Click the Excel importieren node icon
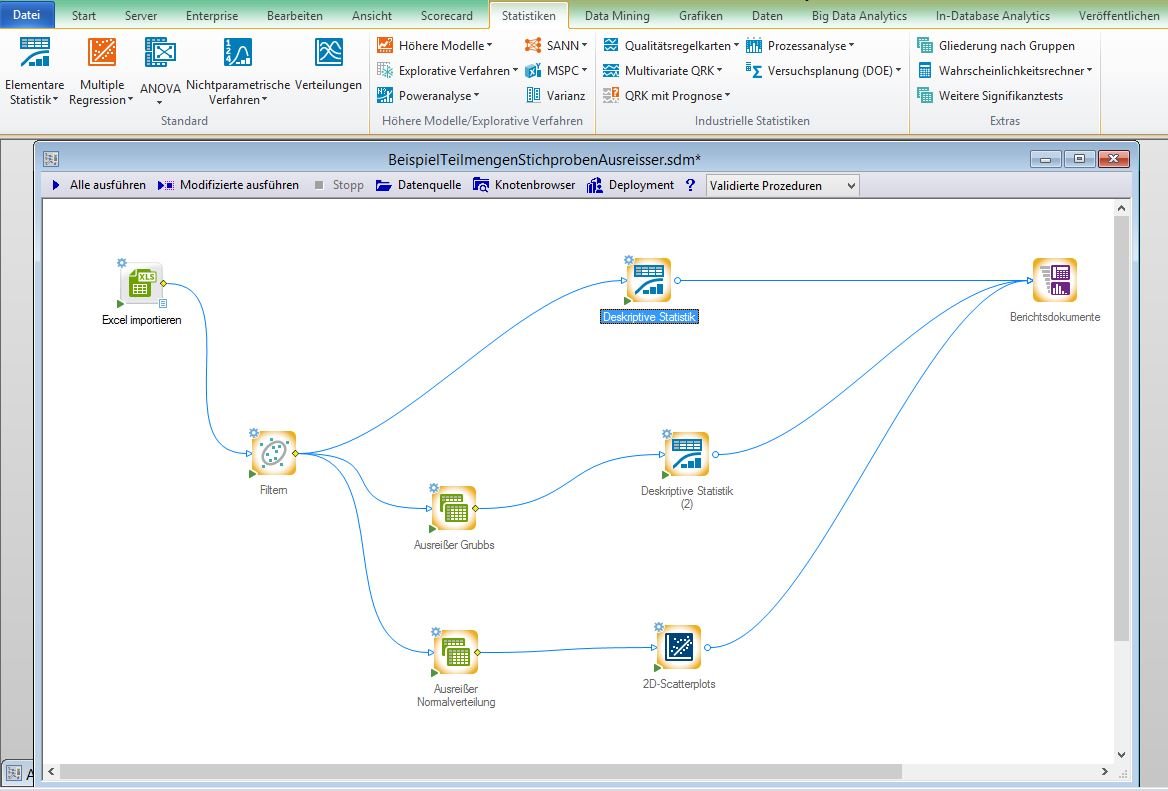Image resolution: width=1168 pixels, height=791 pixels. 141,283
